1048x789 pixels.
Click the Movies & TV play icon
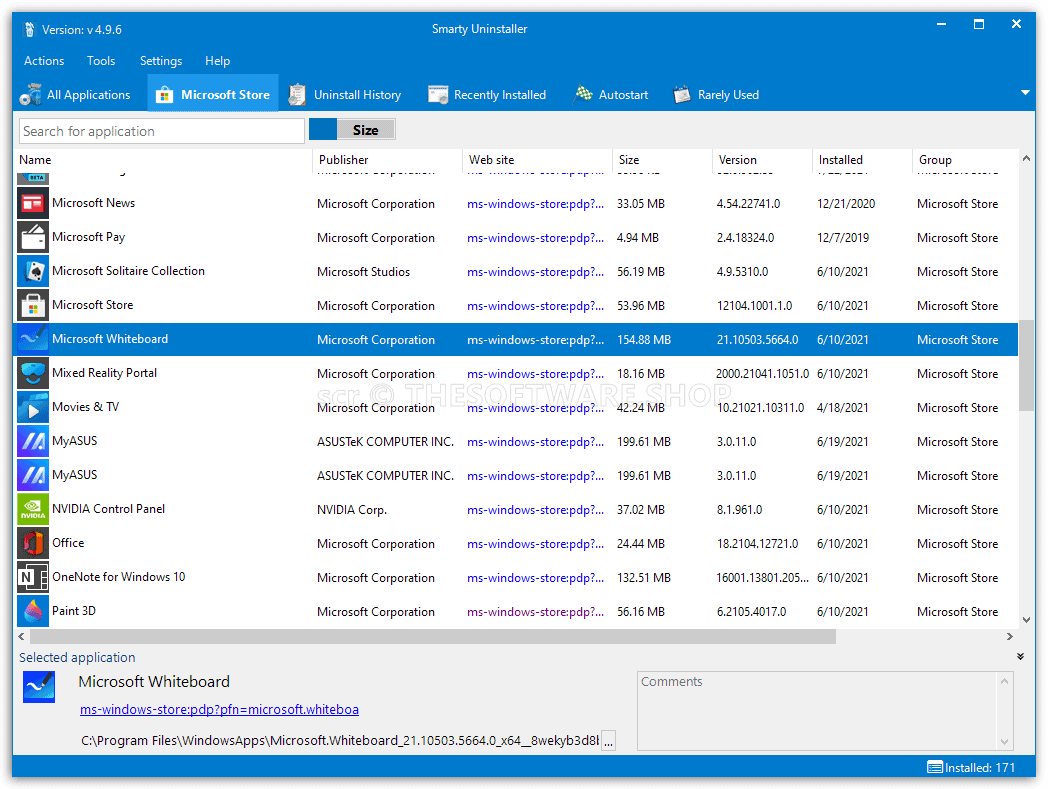click(x=33, y=407)
